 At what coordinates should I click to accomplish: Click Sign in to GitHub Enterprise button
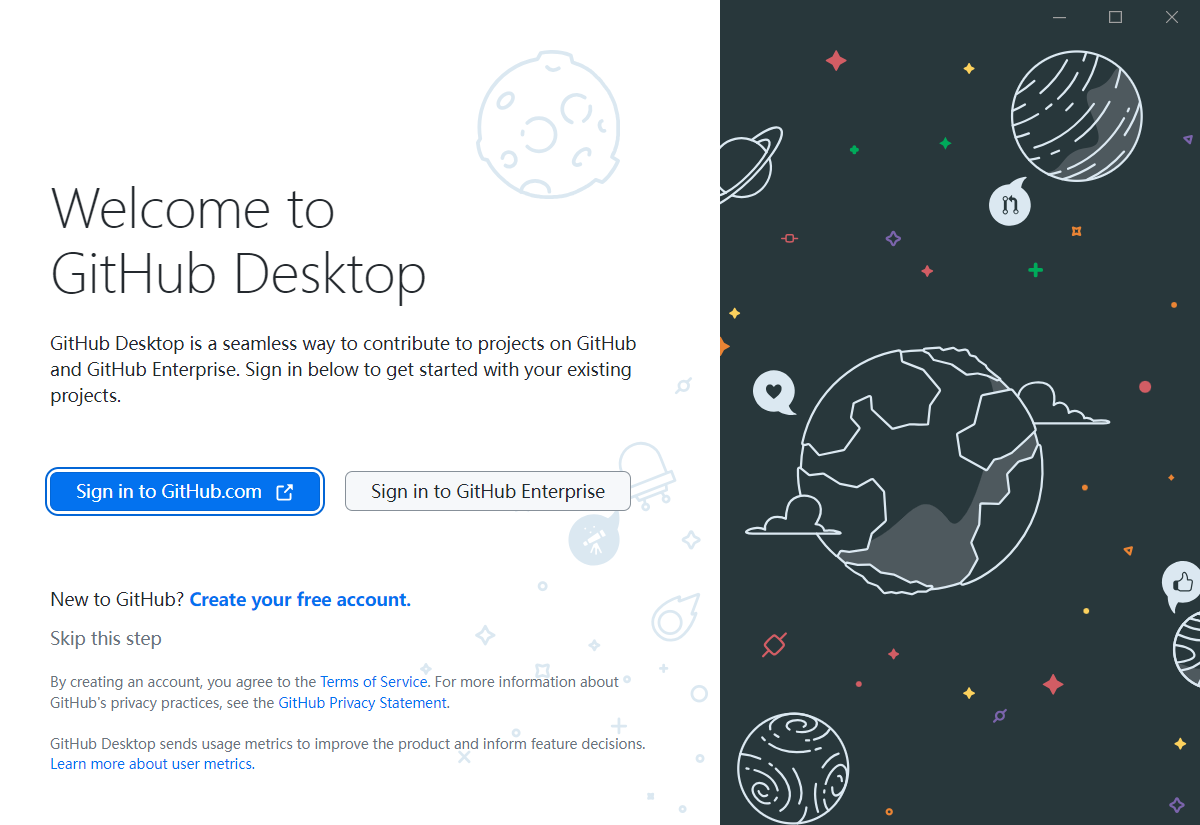[x=488, y=491]
